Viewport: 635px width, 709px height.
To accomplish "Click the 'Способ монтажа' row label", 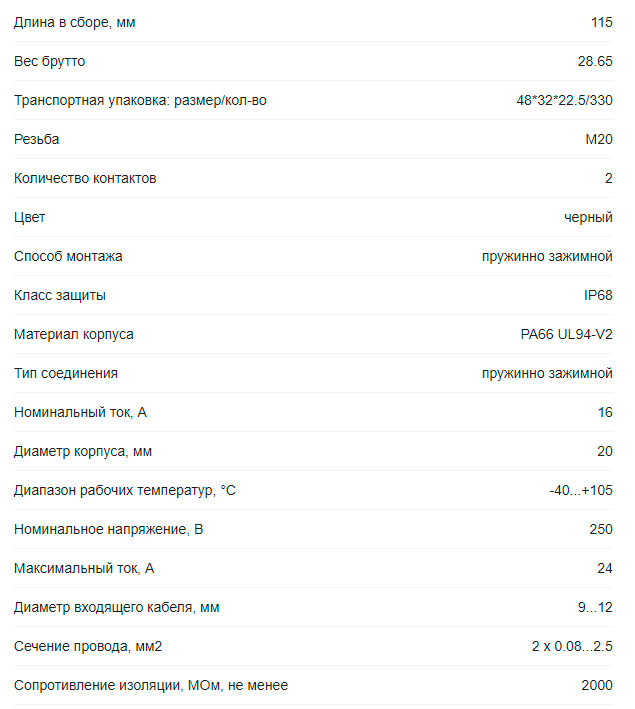I will coord(68,257).
